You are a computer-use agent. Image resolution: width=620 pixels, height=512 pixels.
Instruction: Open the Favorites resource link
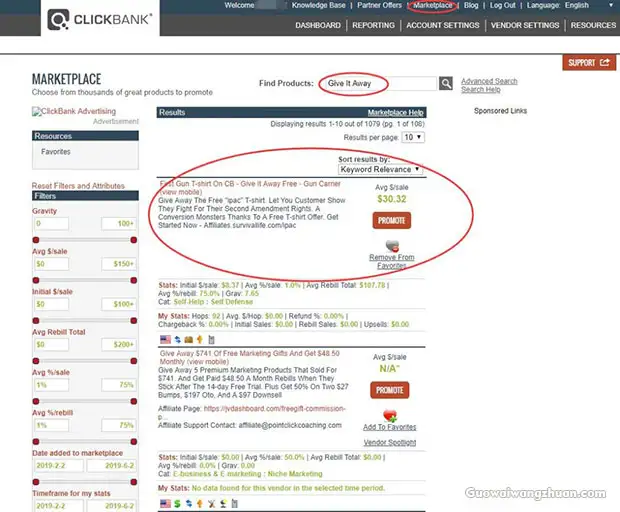[x=56, y=152]
